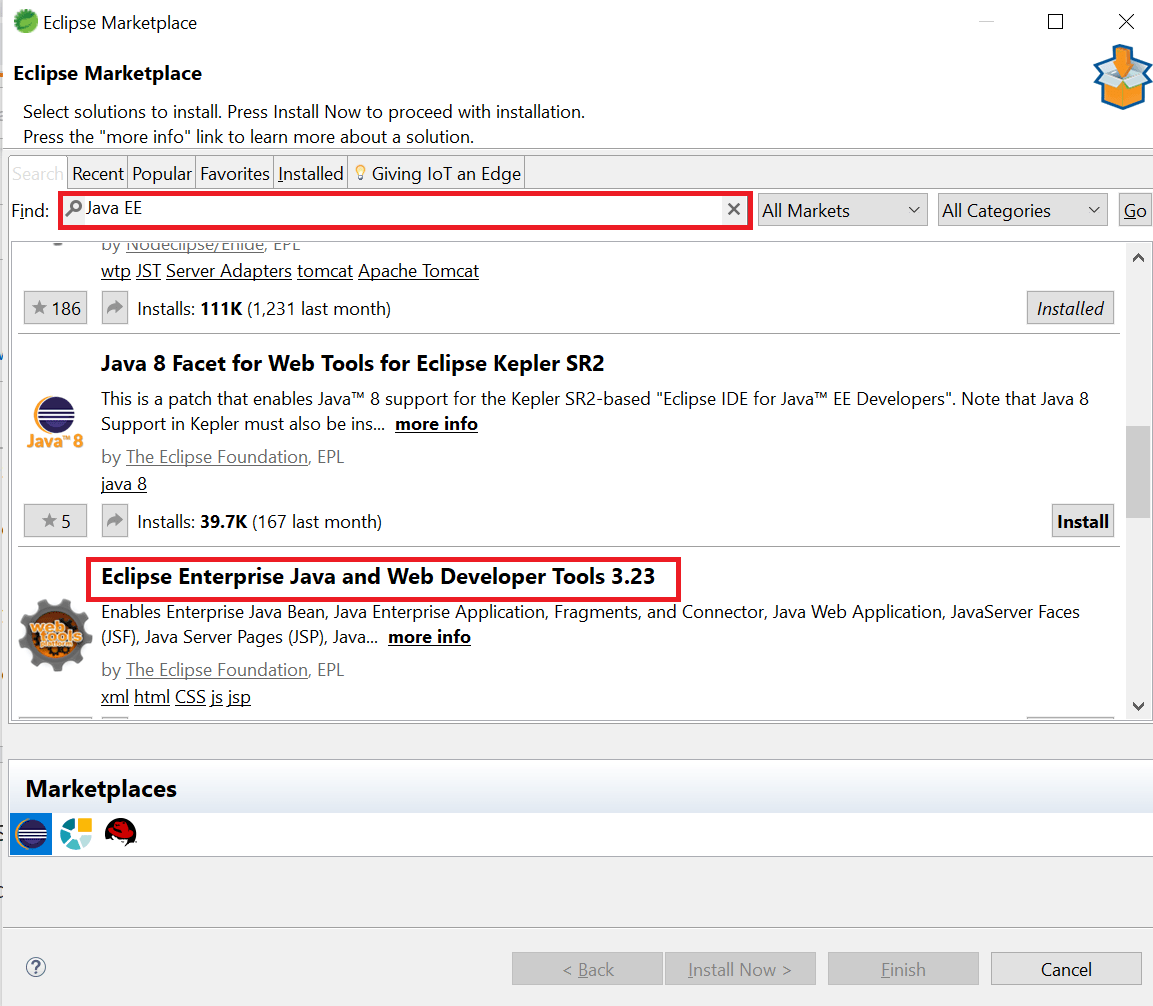Click inside the Find search field

(404, 210)
